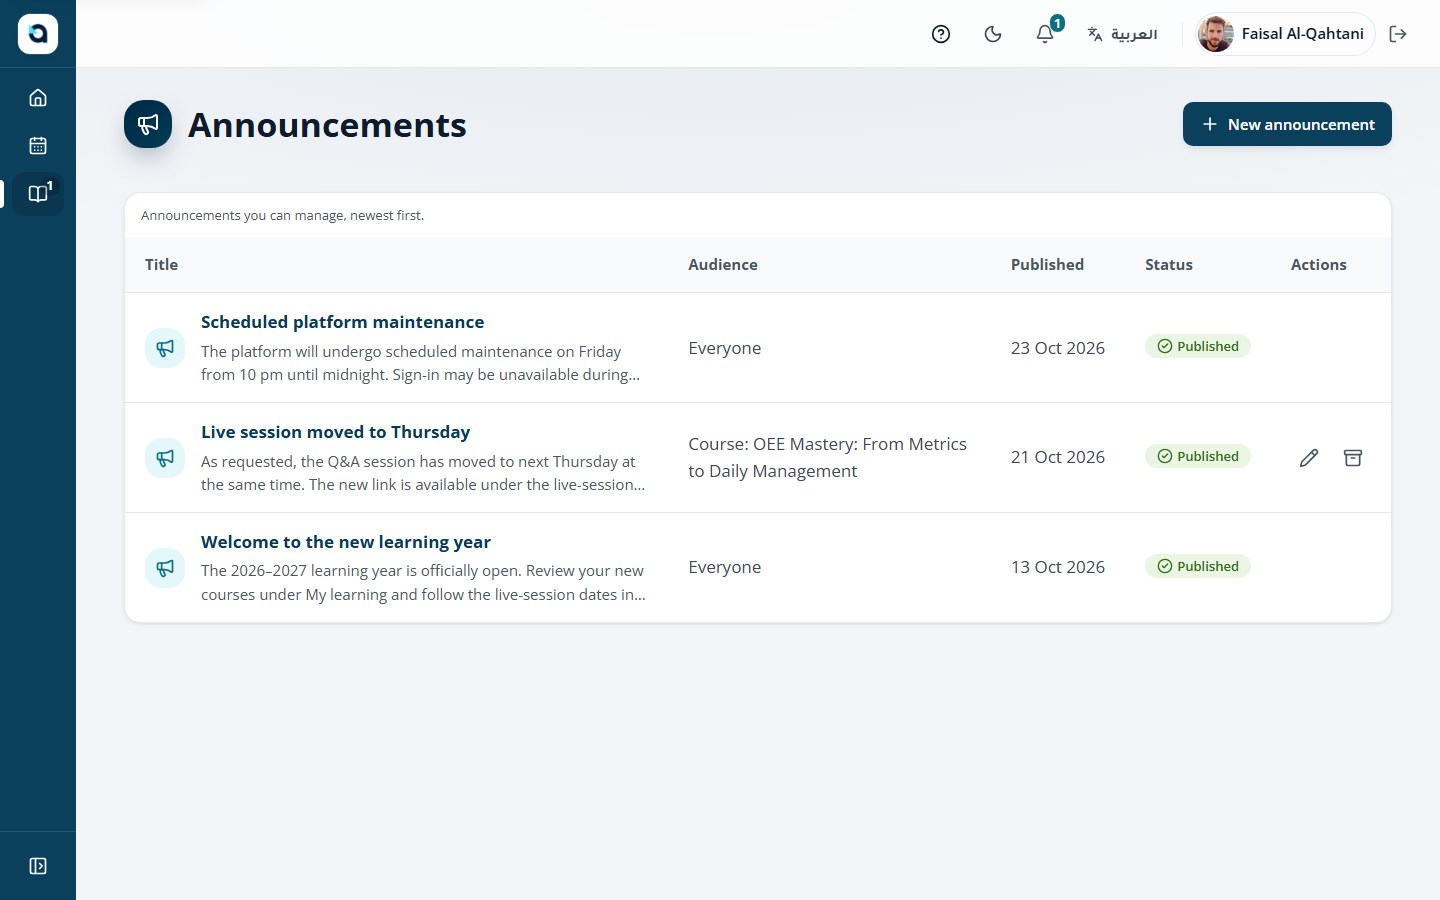Open Faisal Al-Qahtani profile menu
Screen dimensions: 1440x900
pyautogui.click(x=1285, y=34)
